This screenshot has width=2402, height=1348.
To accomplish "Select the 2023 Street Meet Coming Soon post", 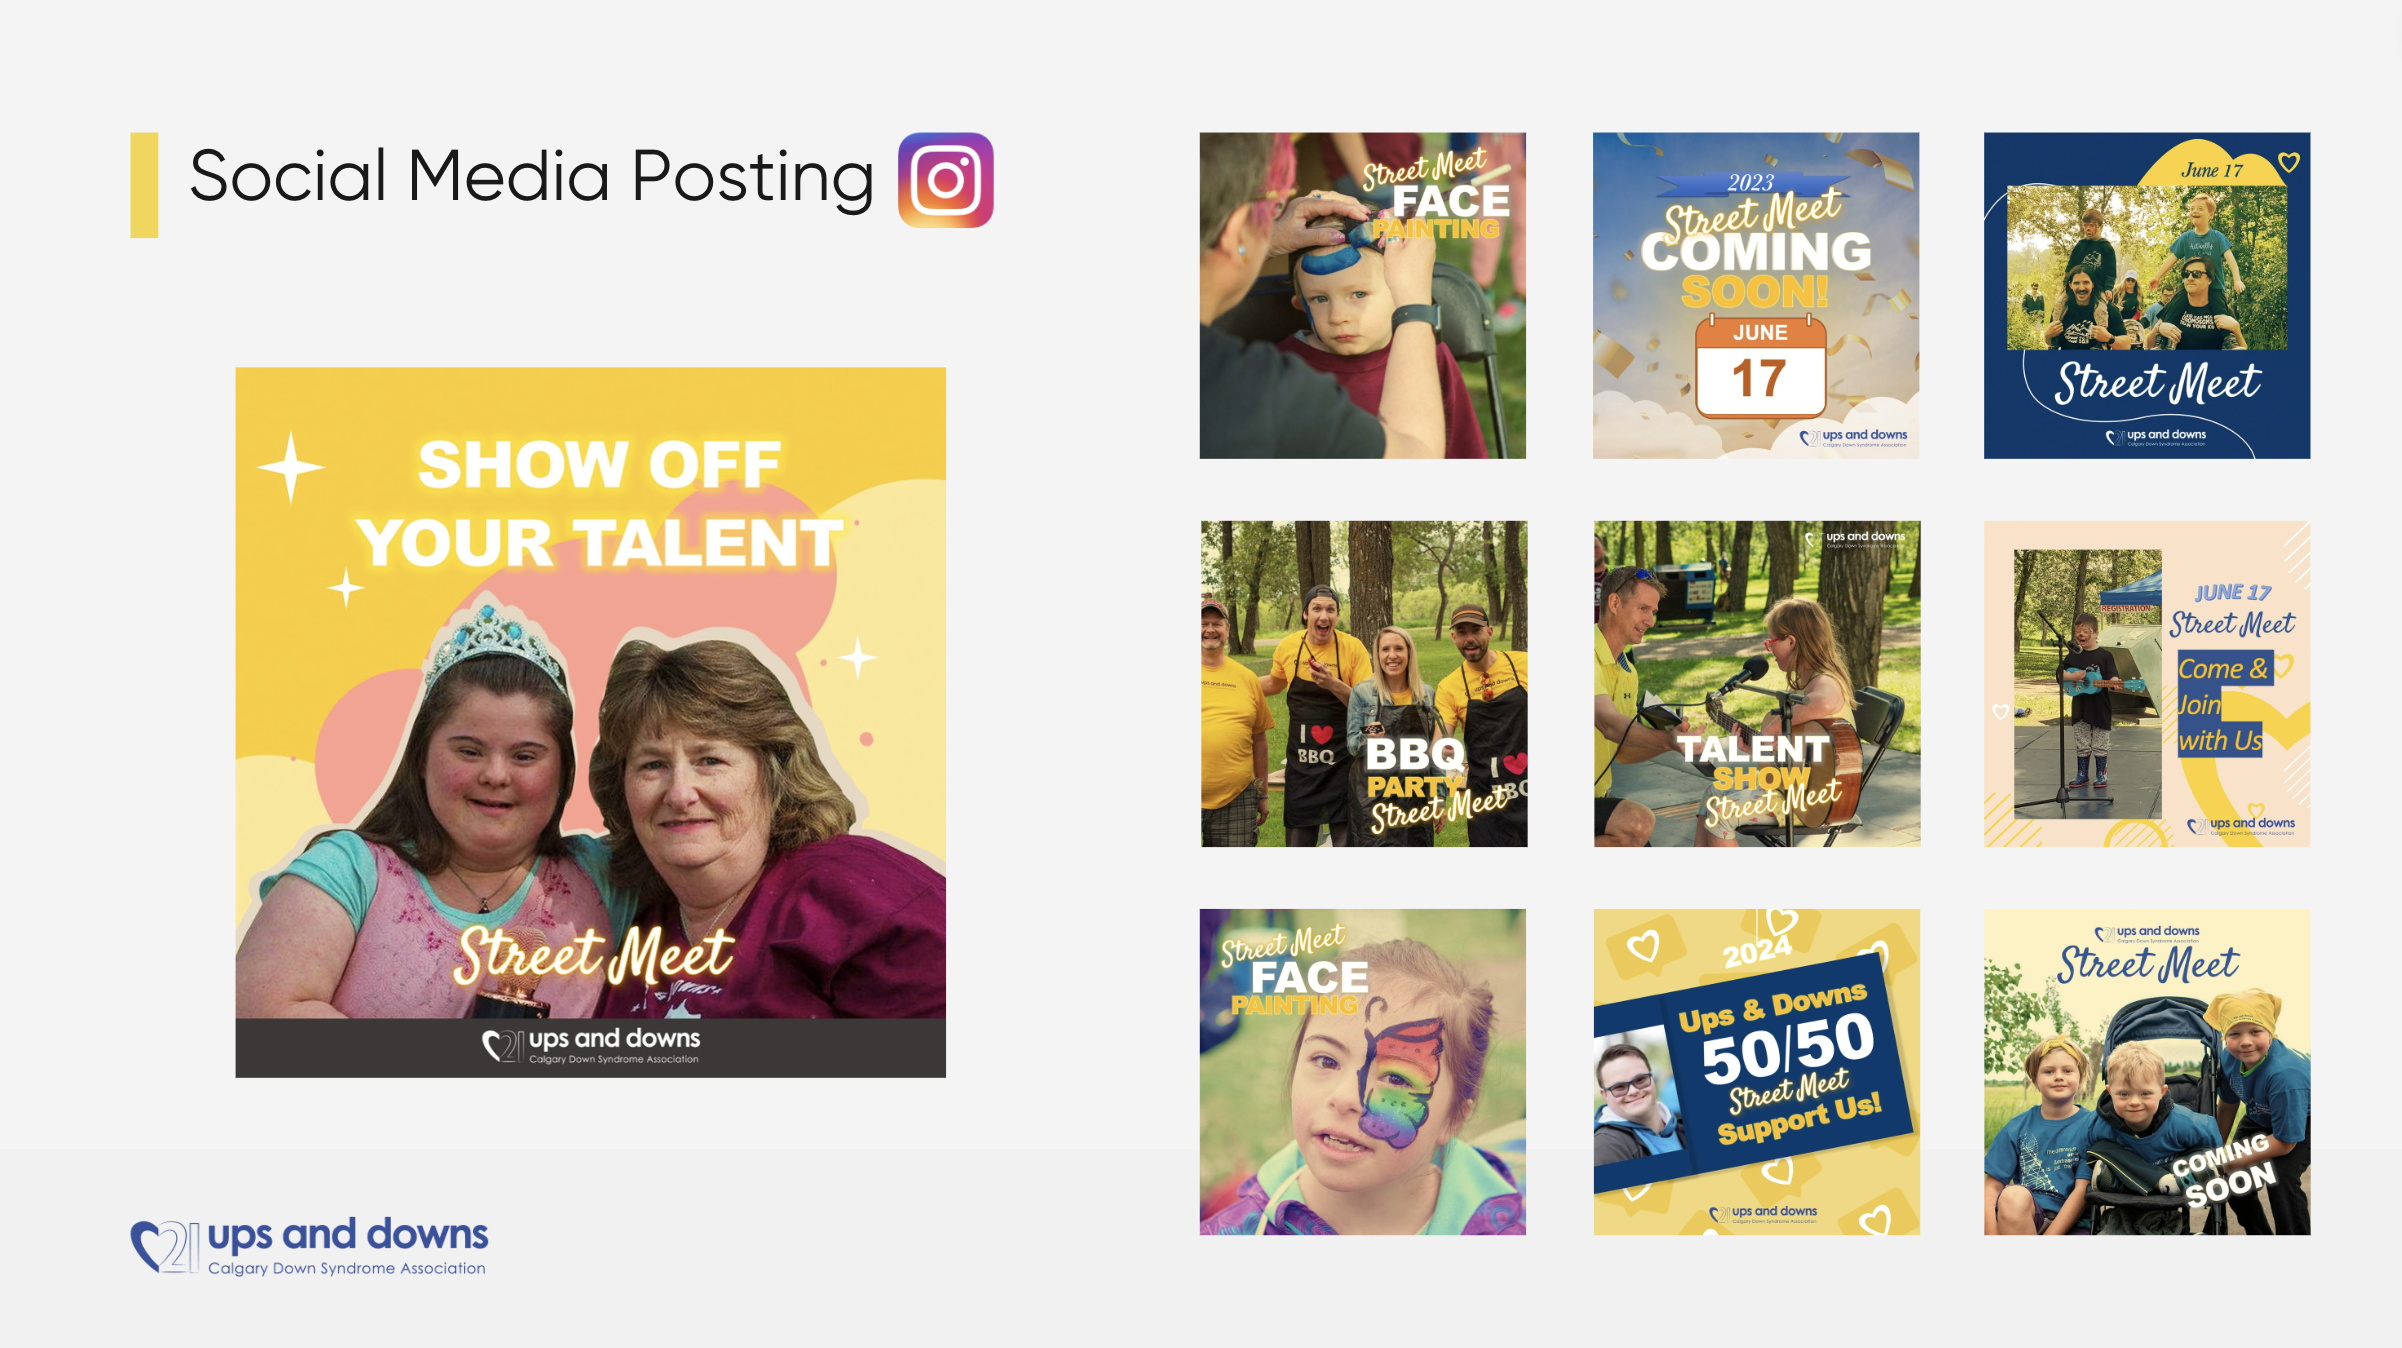I will click(1756, 295).
